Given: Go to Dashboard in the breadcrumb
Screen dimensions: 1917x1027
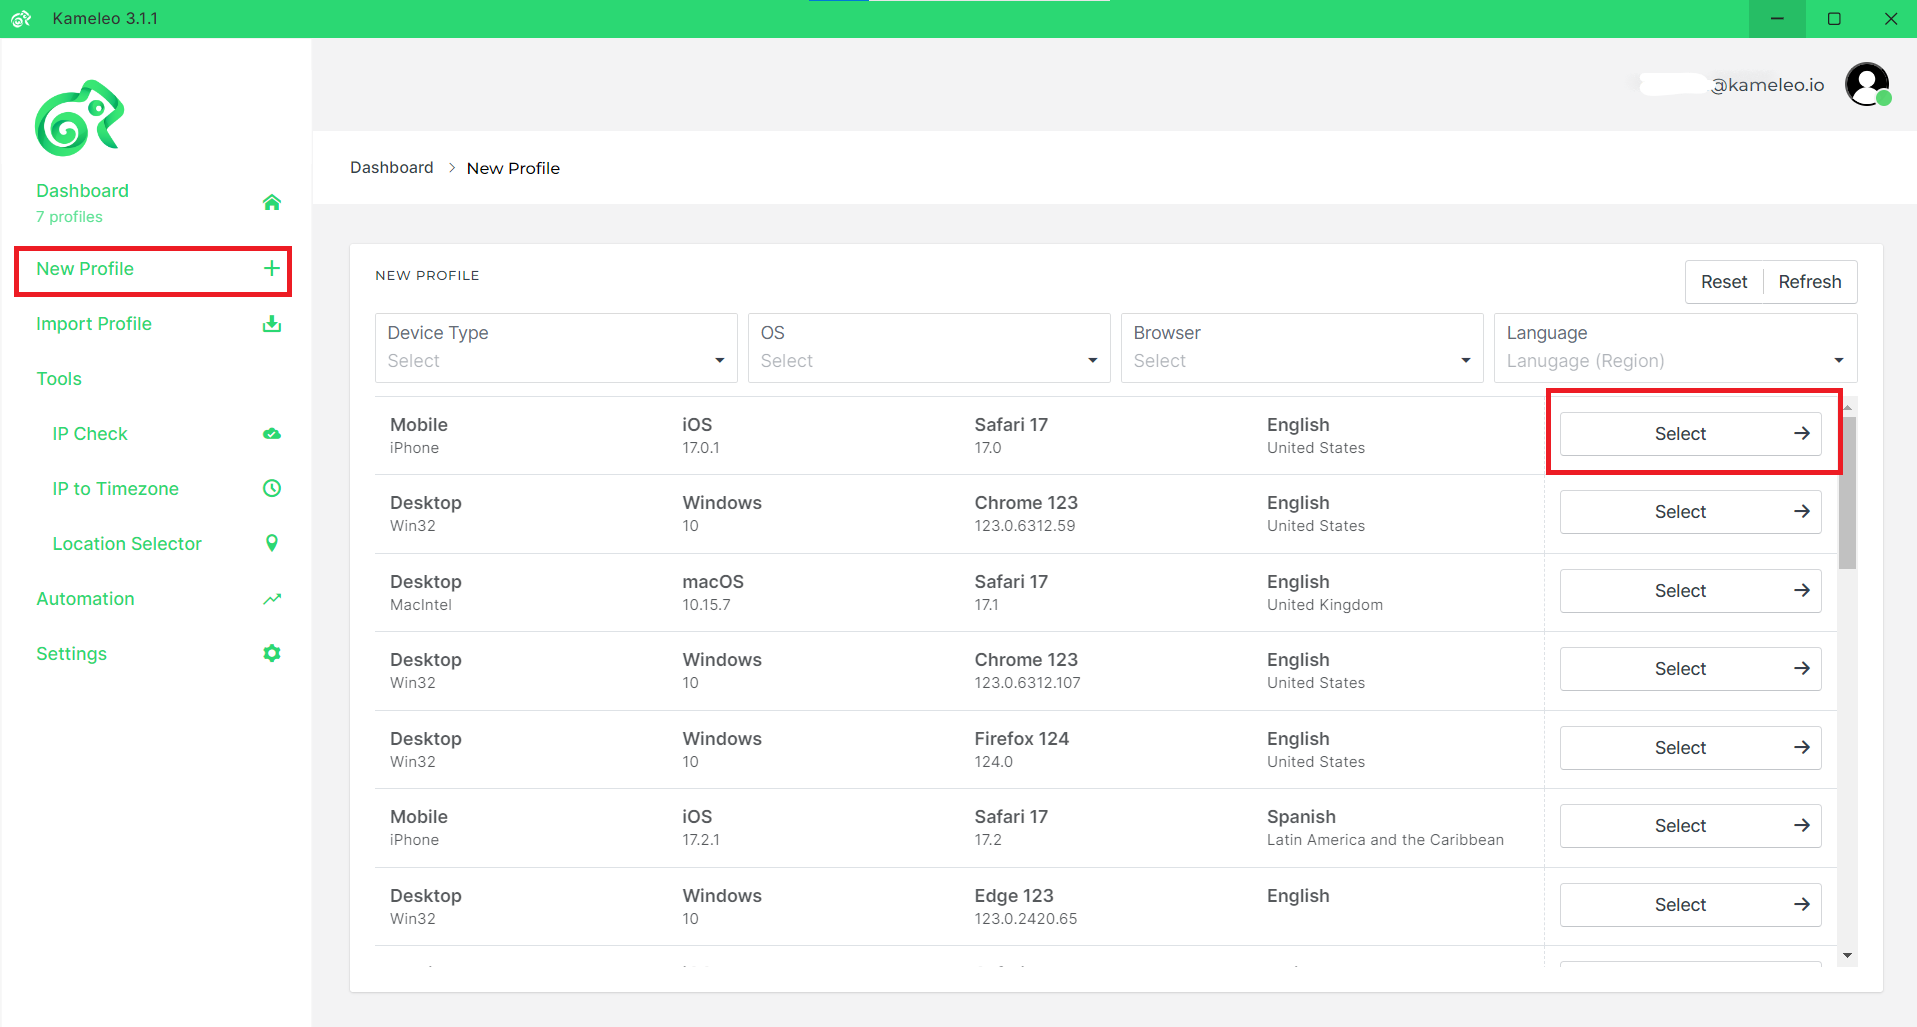Looking at the screenshot, I should (392, 167).
